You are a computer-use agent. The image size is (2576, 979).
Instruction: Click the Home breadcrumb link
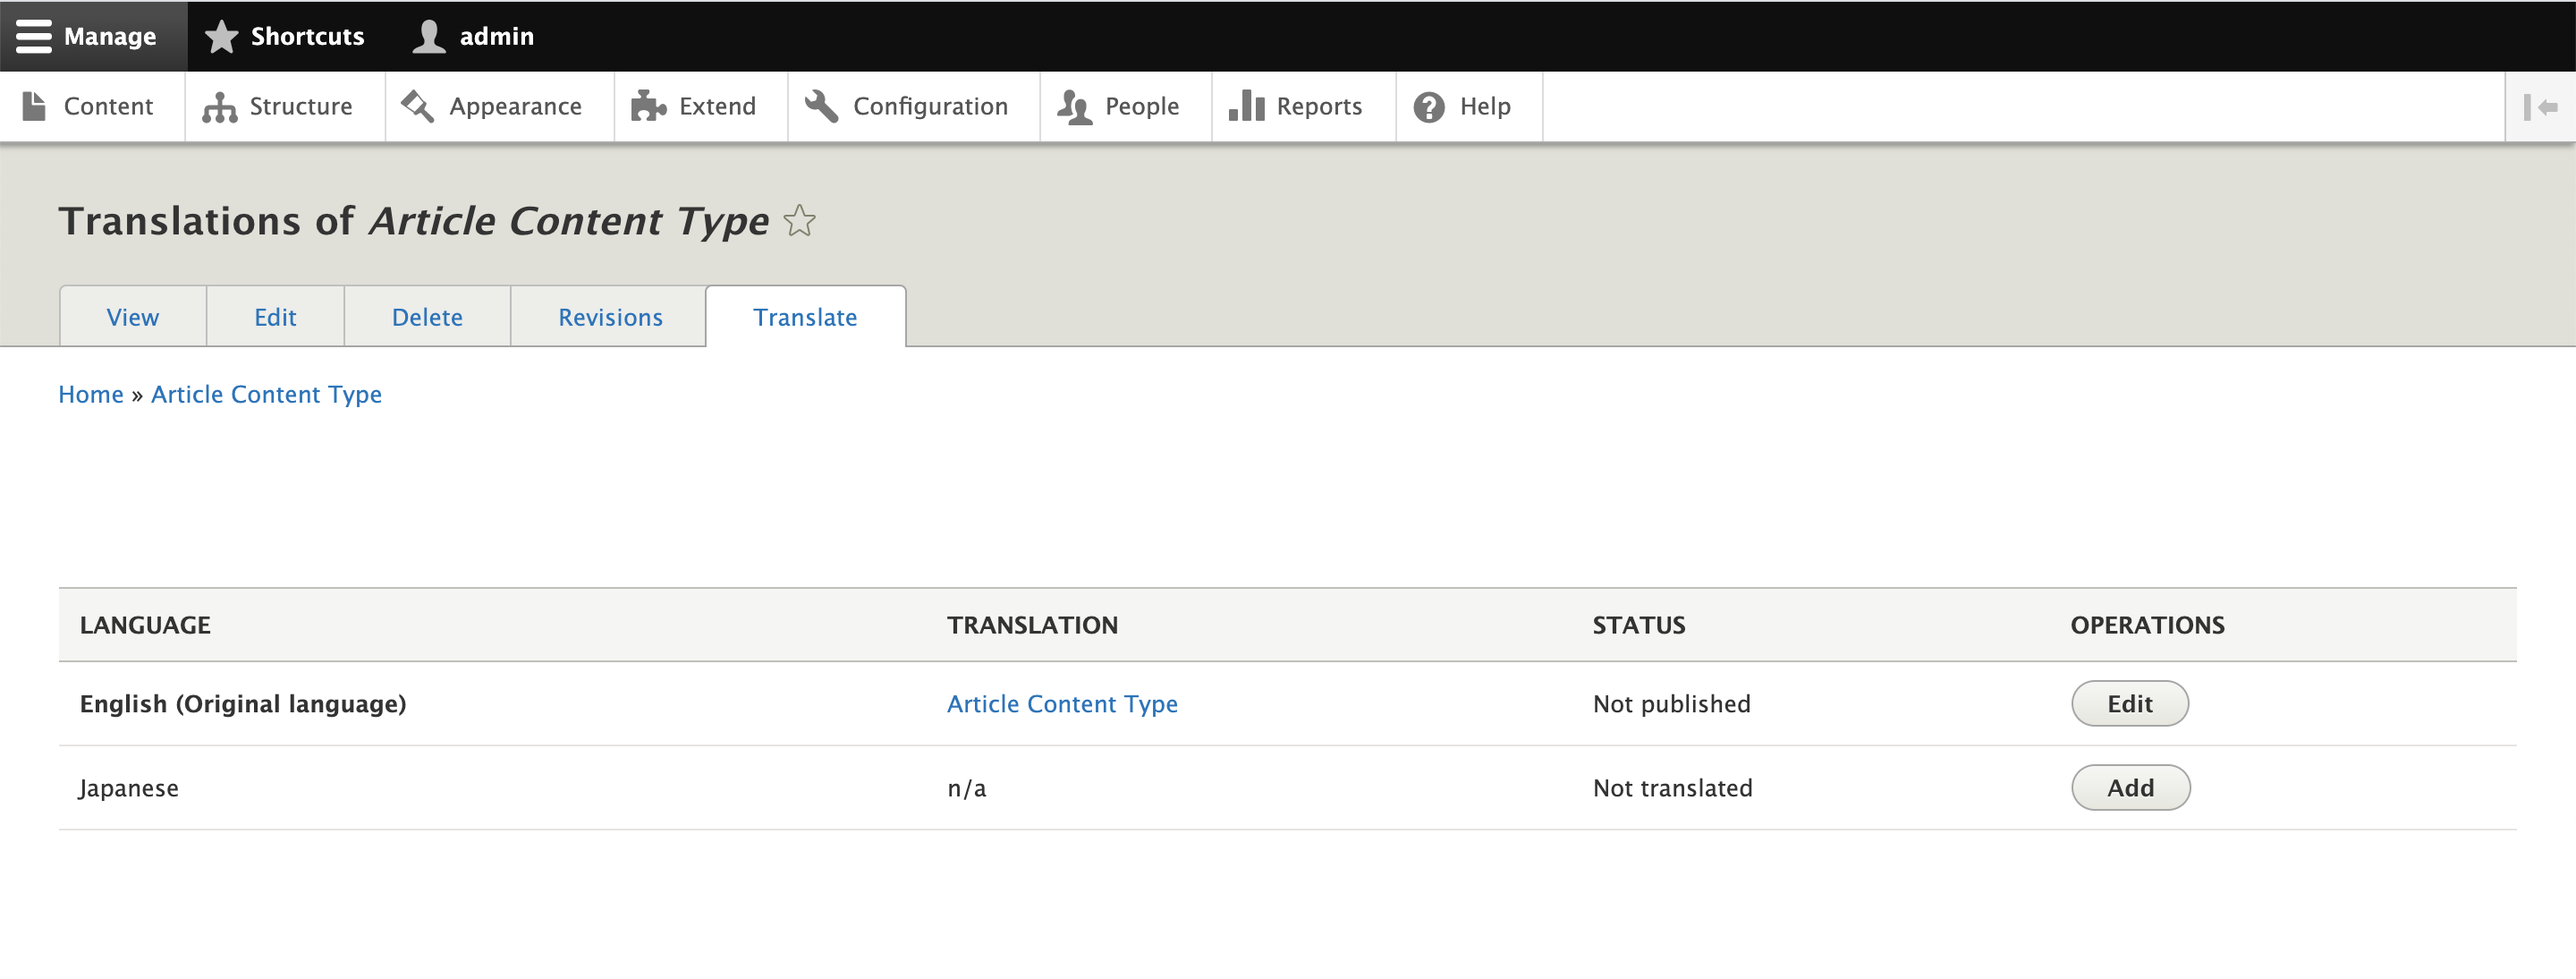click(x=89, y=395)
